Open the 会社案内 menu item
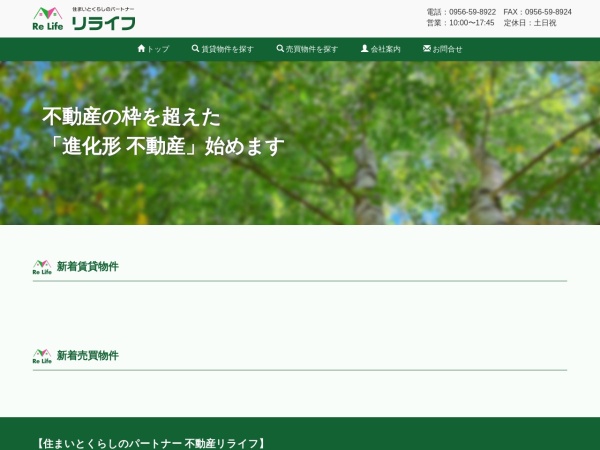600x450 pixels. (385, 49)
